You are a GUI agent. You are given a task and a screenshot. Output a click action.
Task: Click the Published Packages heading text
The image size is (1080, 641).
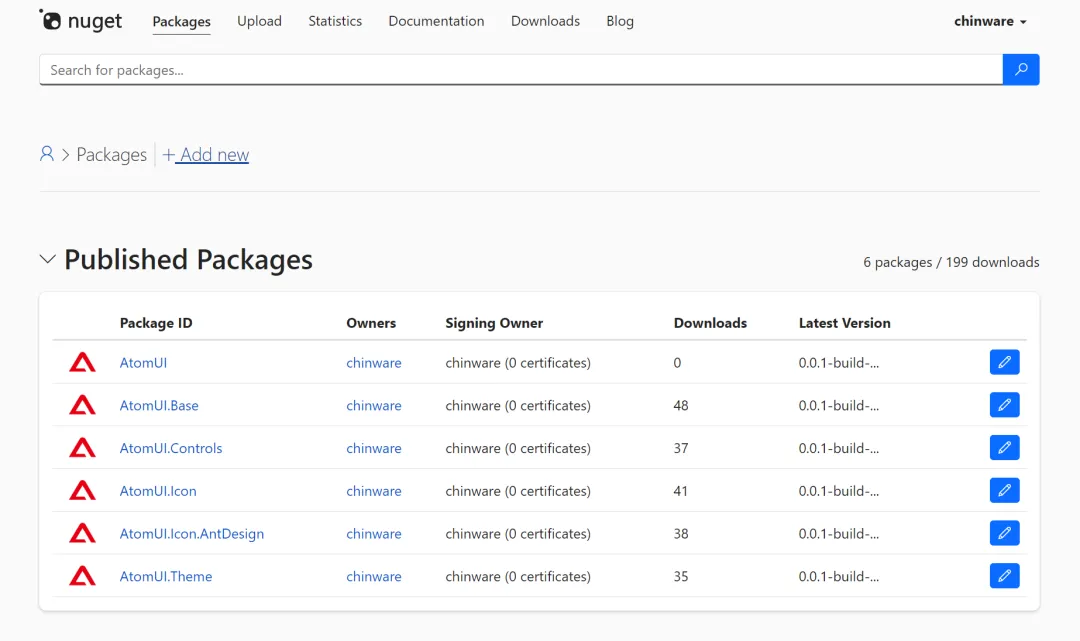click(x=188, y=260)
